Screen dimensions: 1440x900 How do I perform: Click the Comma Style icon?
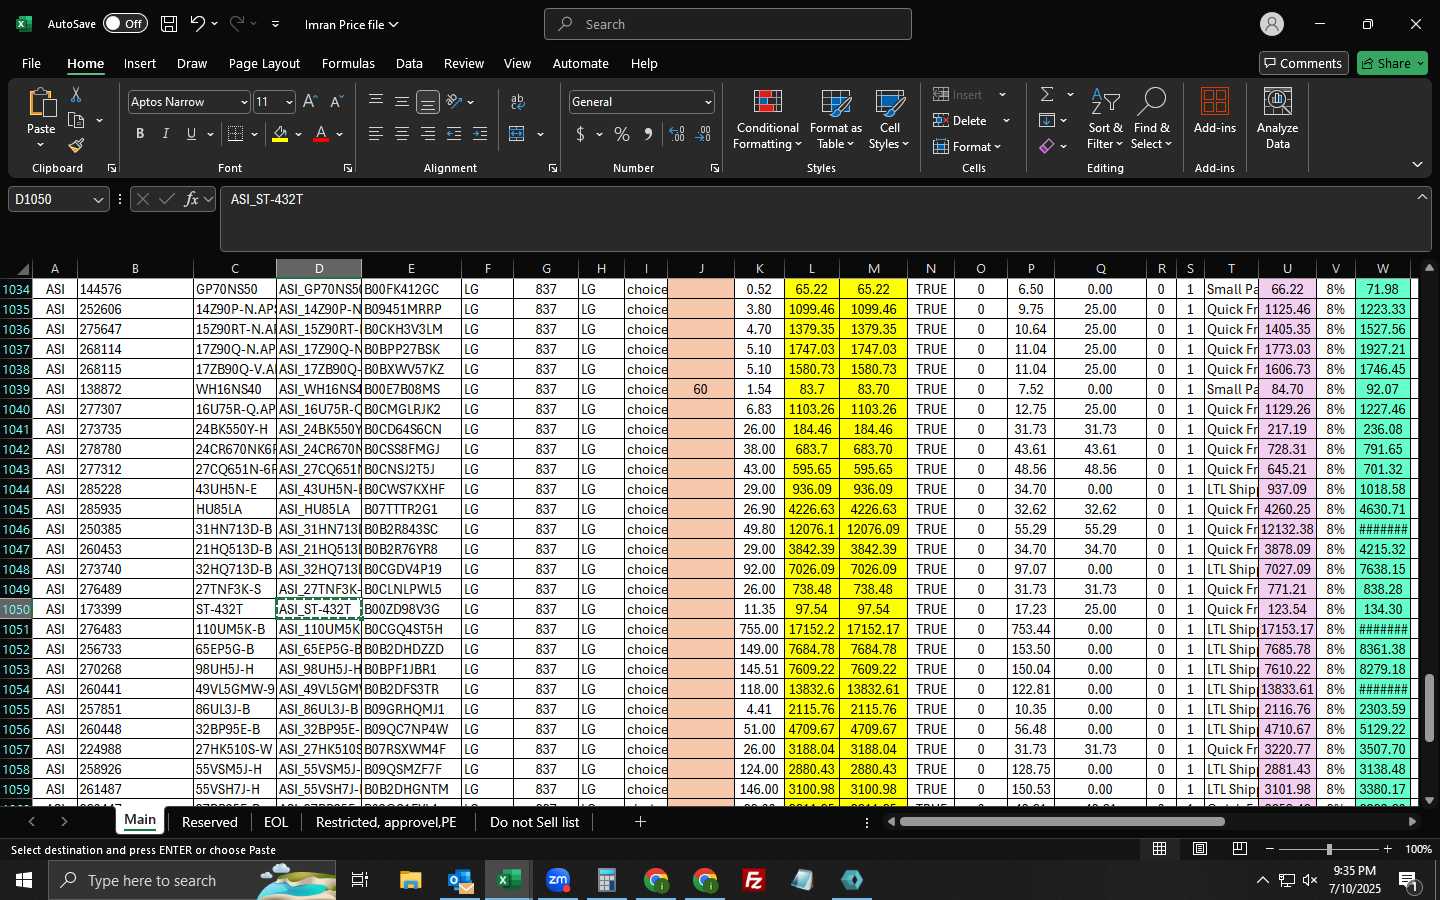pos(648,134)
